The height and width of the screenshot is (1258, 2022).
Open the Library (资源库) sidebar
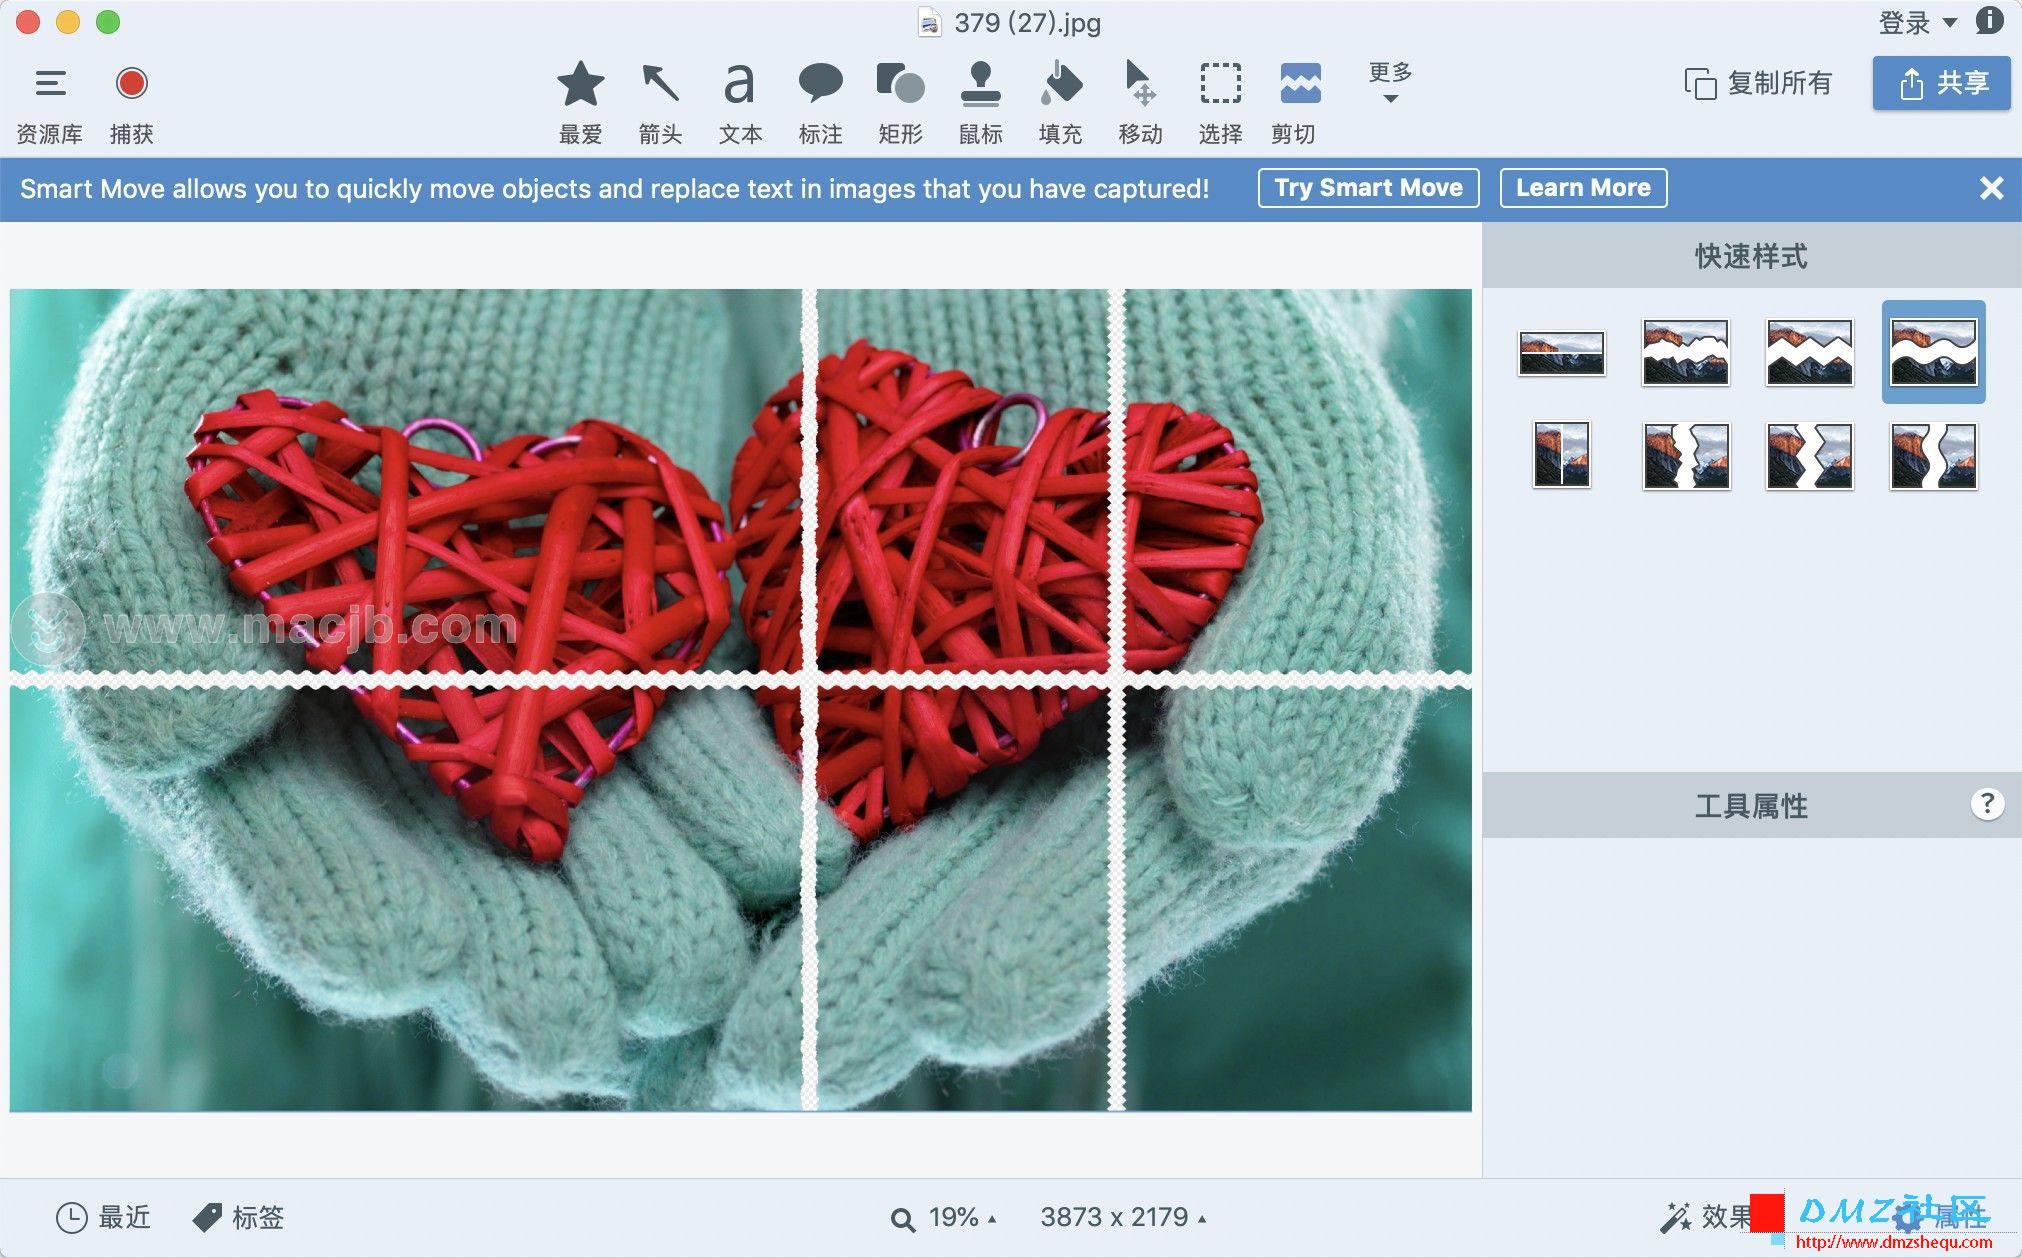[x=49, y=102]
